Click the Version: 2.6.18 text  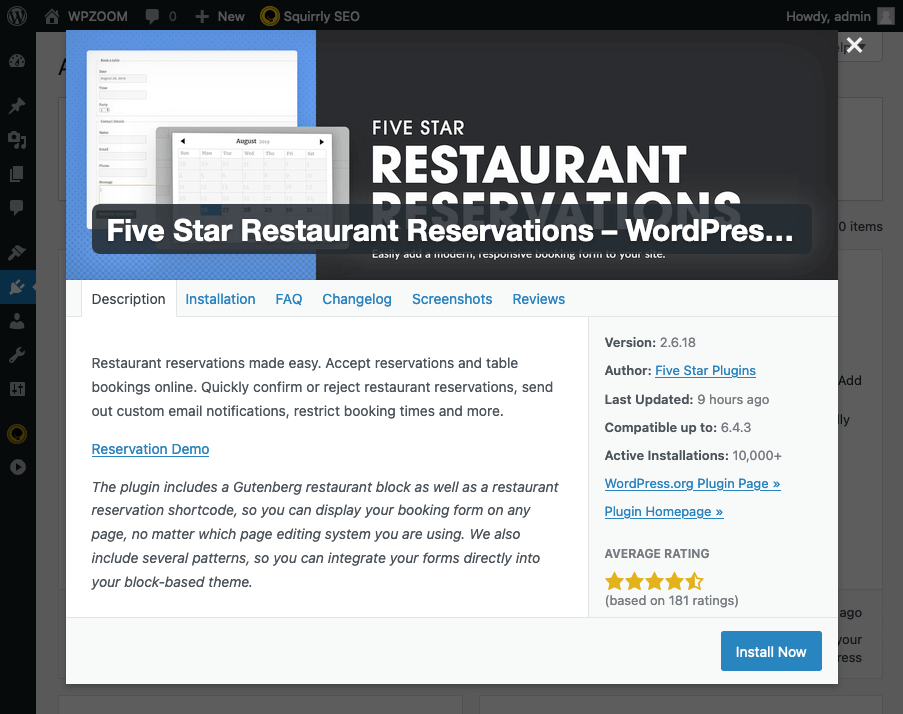tap(650, 343)
